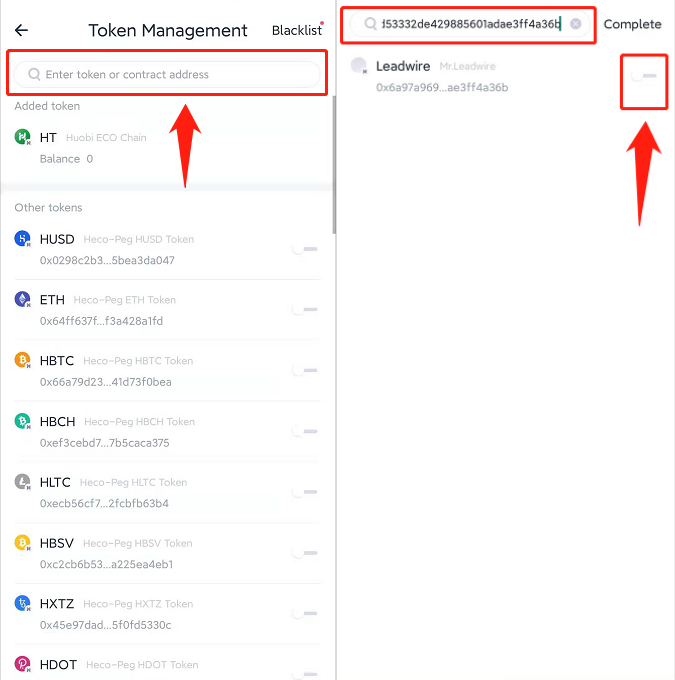Click the ETH address 0x64ff637f...f3a428a1fd
Screen dimensions: 675x680
point(102,321)
